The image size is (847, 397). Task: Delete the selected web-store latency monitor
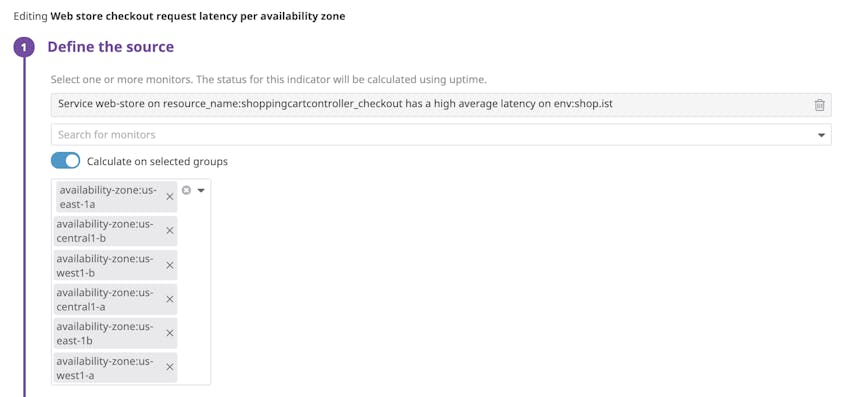point(819,105)
